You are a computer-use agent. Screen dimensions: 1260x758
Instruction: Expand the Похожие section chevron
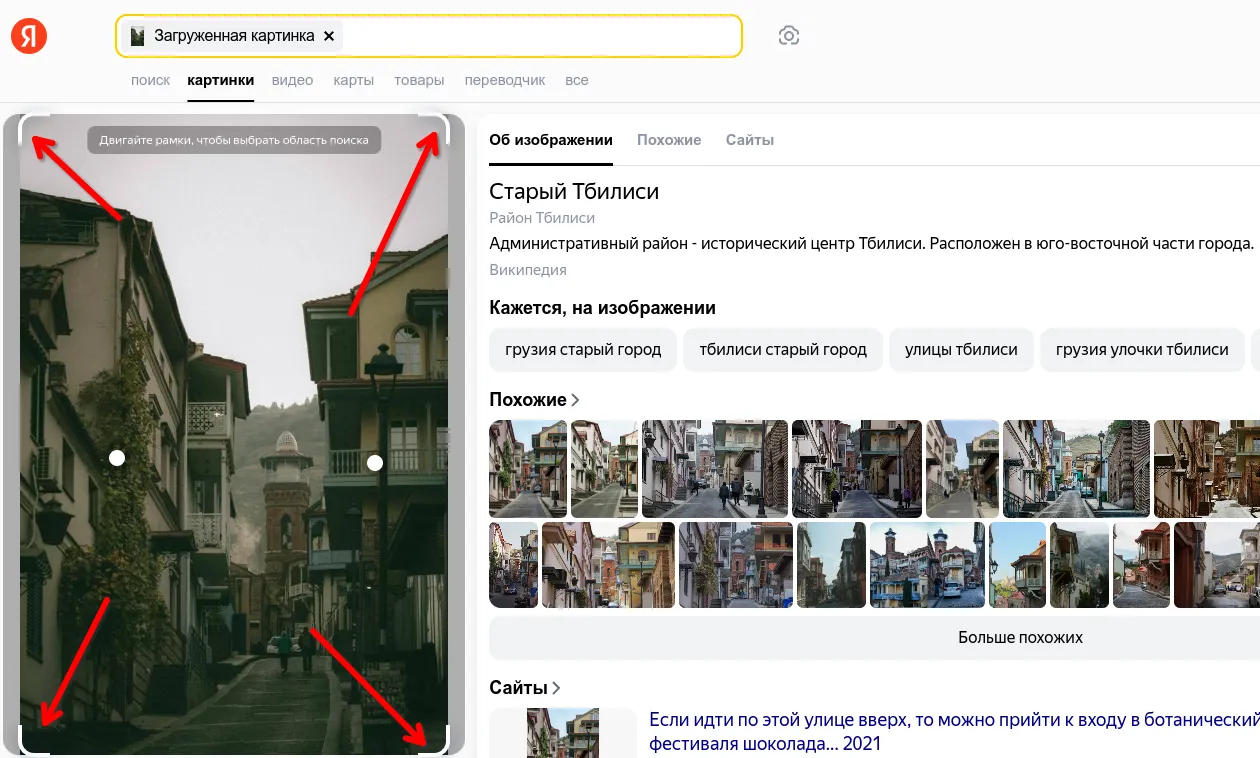(x=575, y=400)
